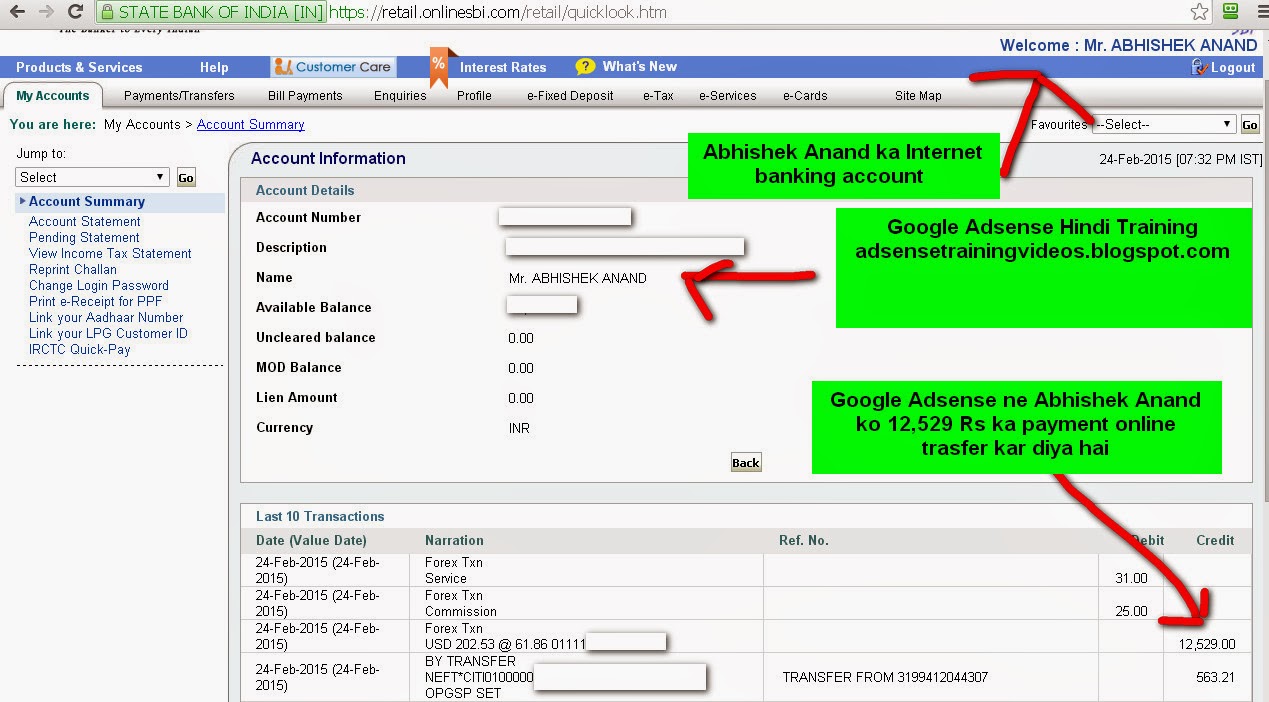The width and height of the screenshot is (1269, 702).
Task: Open What's New link
Action: [640, 67]
